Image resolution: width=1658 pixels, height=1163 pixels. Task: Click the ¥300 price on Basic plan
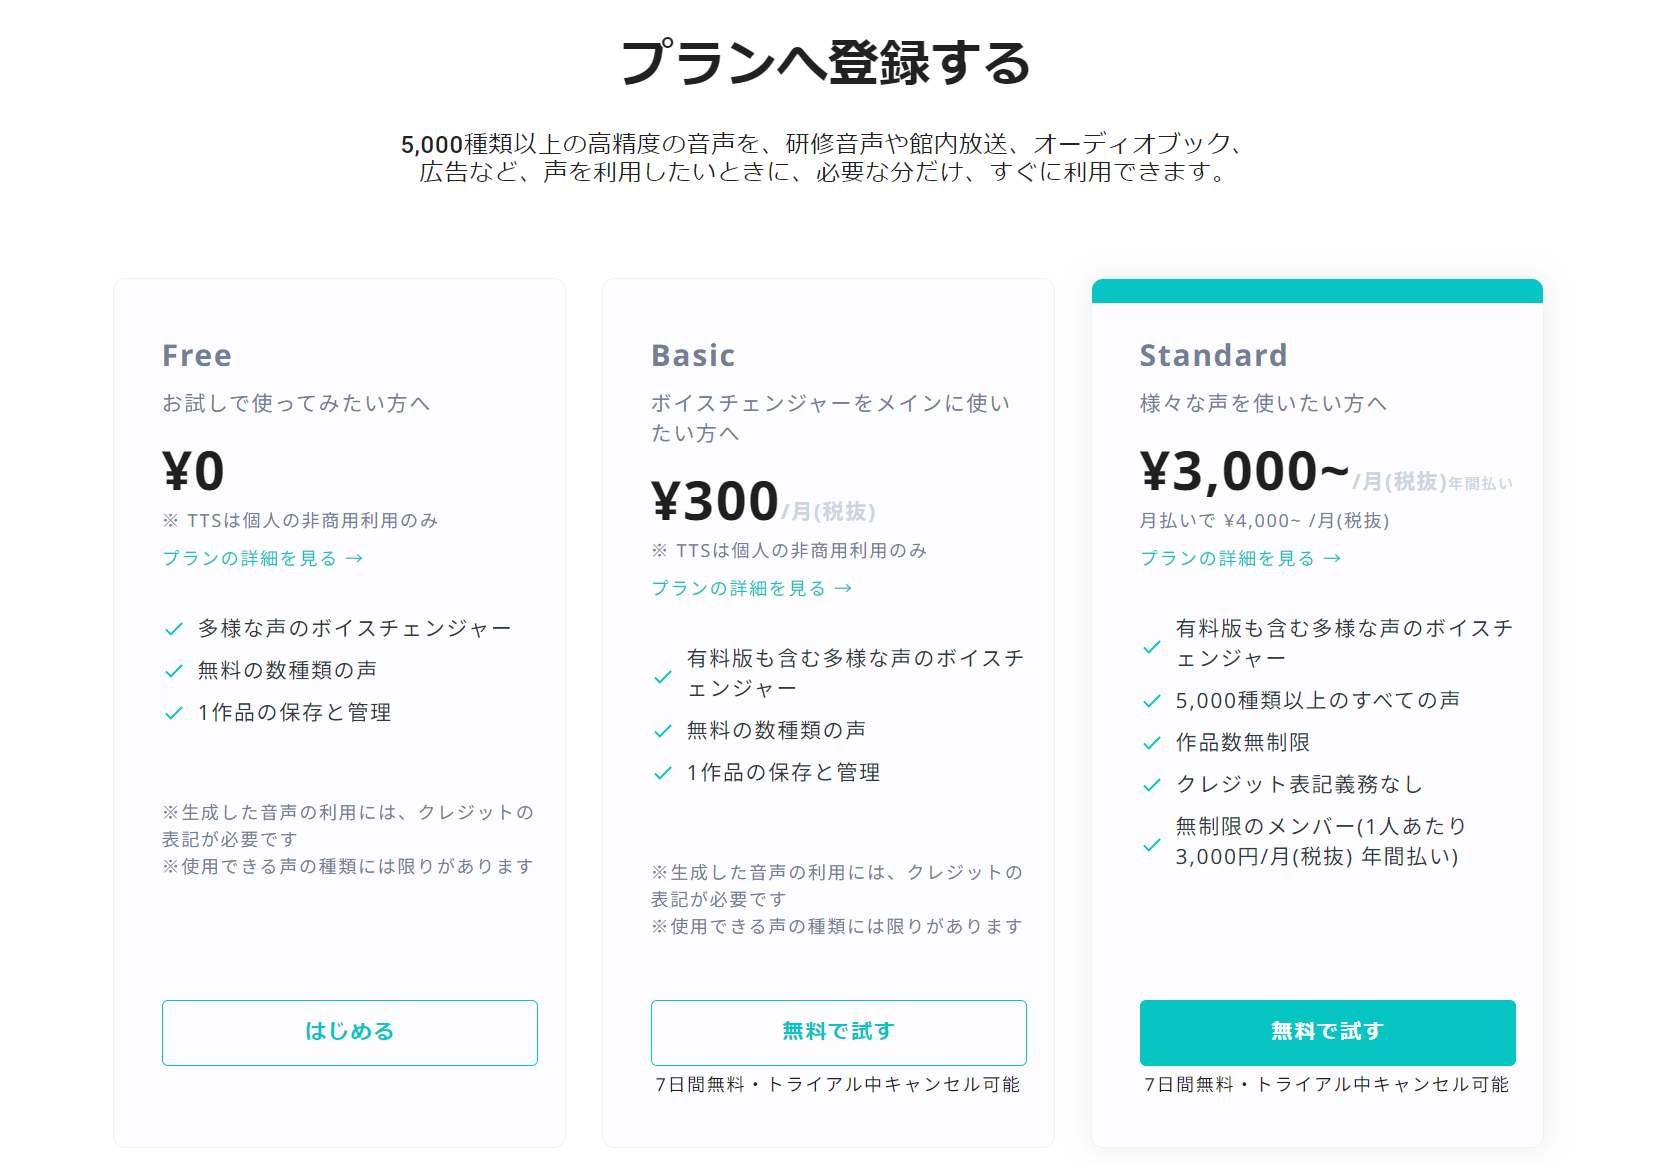click(x=715, y=501)
